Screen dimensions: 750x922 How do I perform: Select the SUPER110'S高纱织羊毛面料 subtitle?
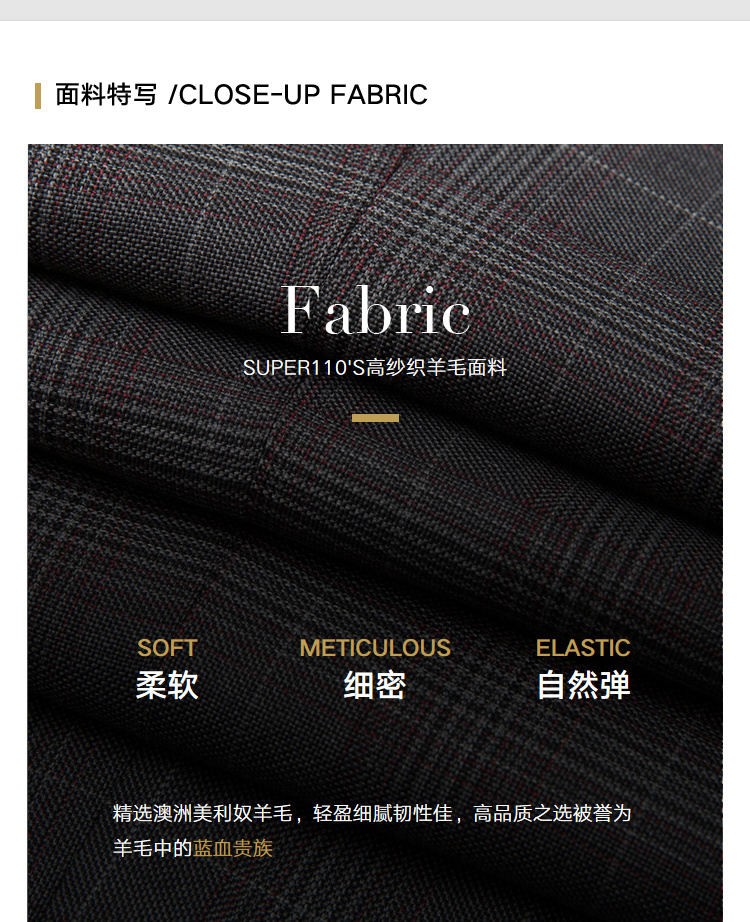(x=375, y=368)
